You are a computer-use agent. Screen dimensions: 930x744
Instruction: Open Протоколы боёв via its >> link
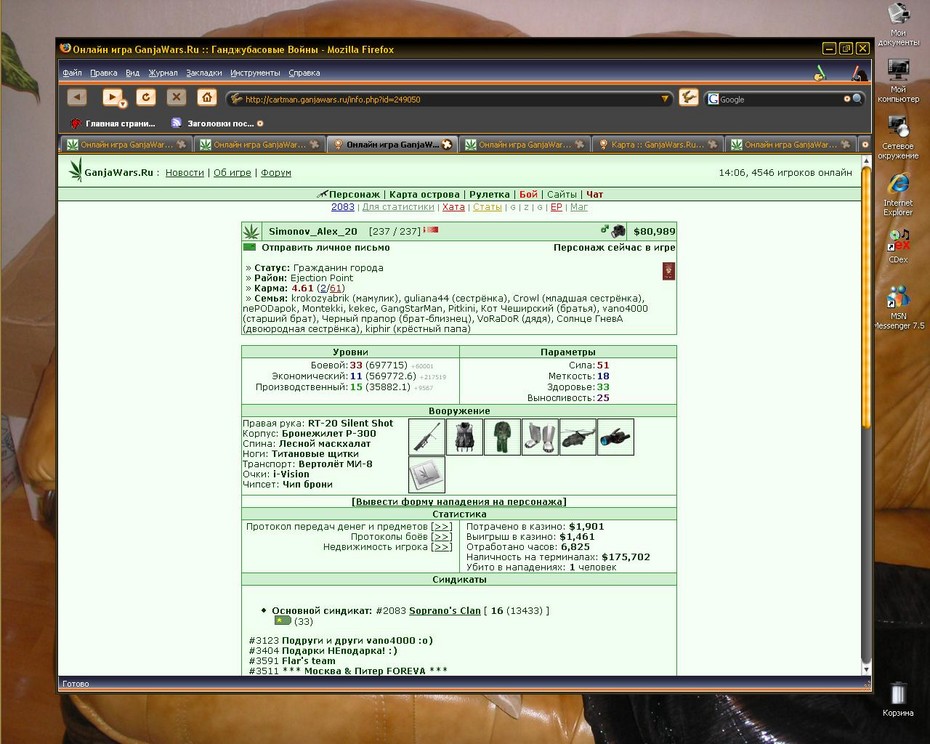[441, 536]
